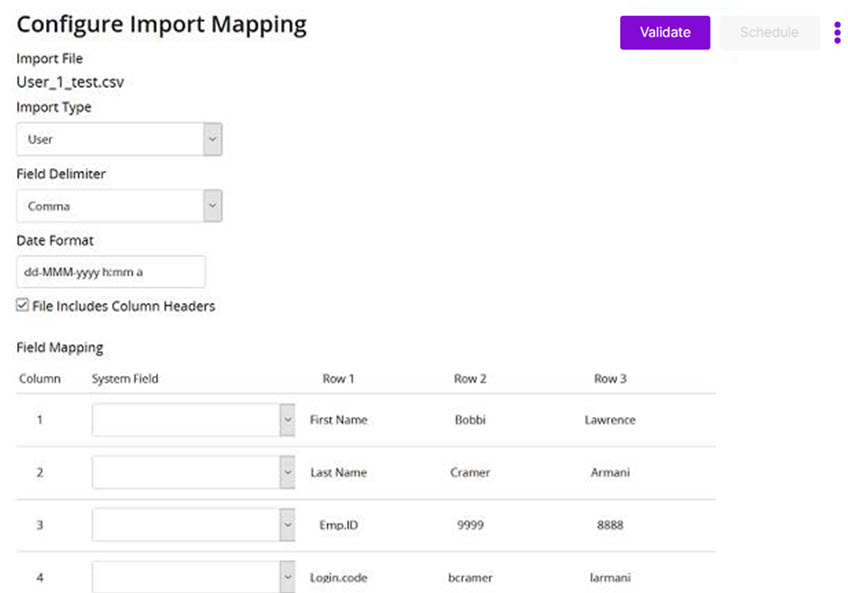Click the Configure Import Mapping heading

[162, 25]
